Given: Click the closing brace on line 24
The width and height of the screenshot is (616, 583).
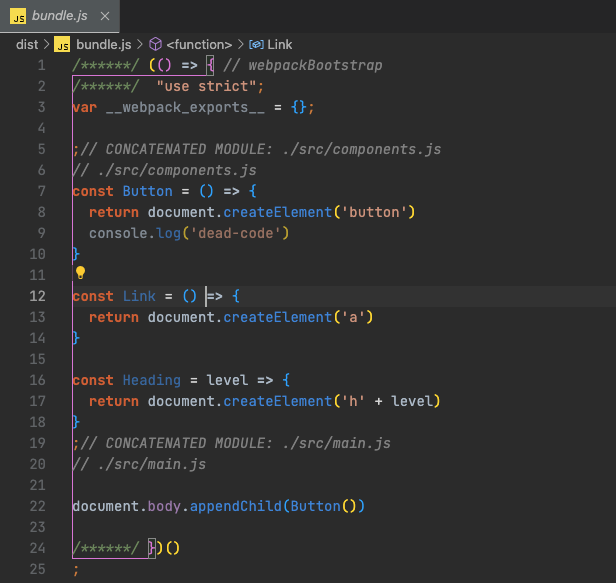Looking at the screenshot, I should (152, 548).
